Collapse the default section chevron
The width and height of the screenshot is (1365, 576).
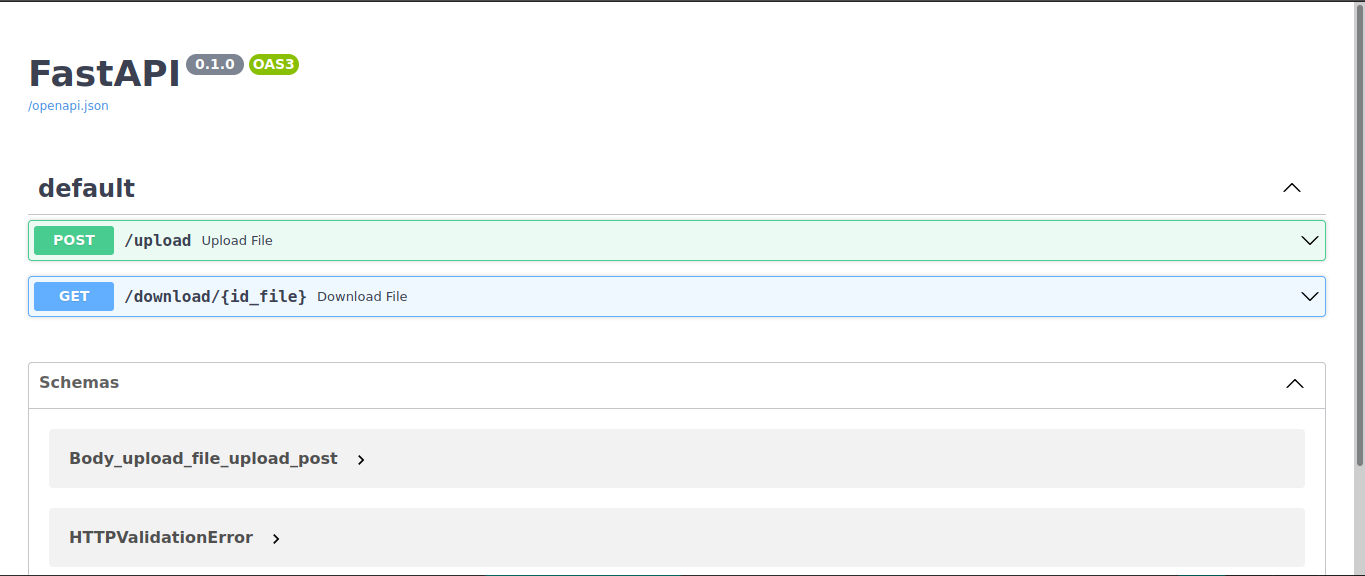tap(1292, 188)
